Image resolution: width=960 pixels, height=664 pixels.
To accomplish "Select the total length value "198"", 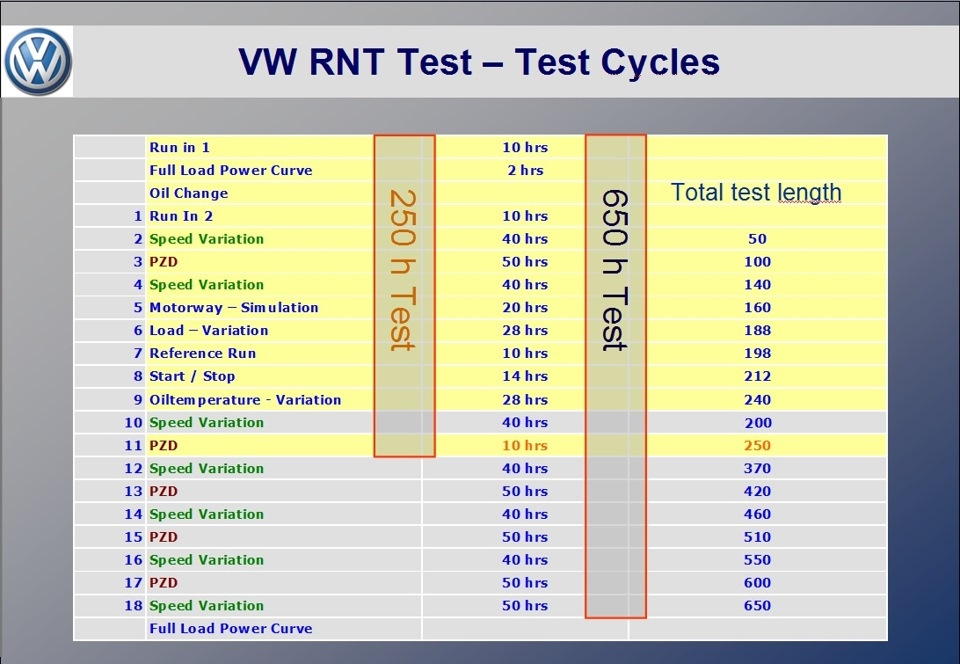I will pyautogui.click(x=757, y=353).
